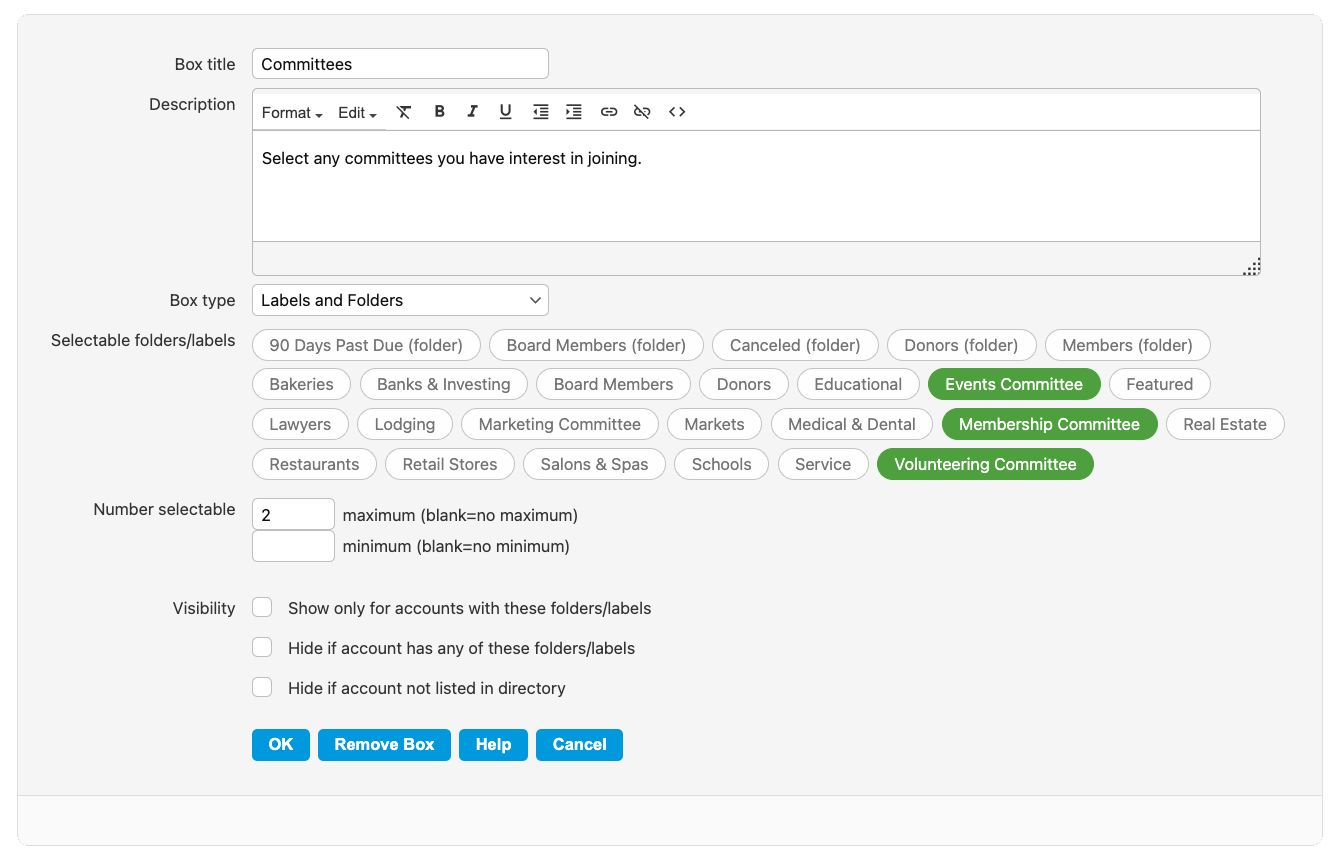The image size is (1341, 856).
Task: Open the source code view icon
Action: coord(677,112)
